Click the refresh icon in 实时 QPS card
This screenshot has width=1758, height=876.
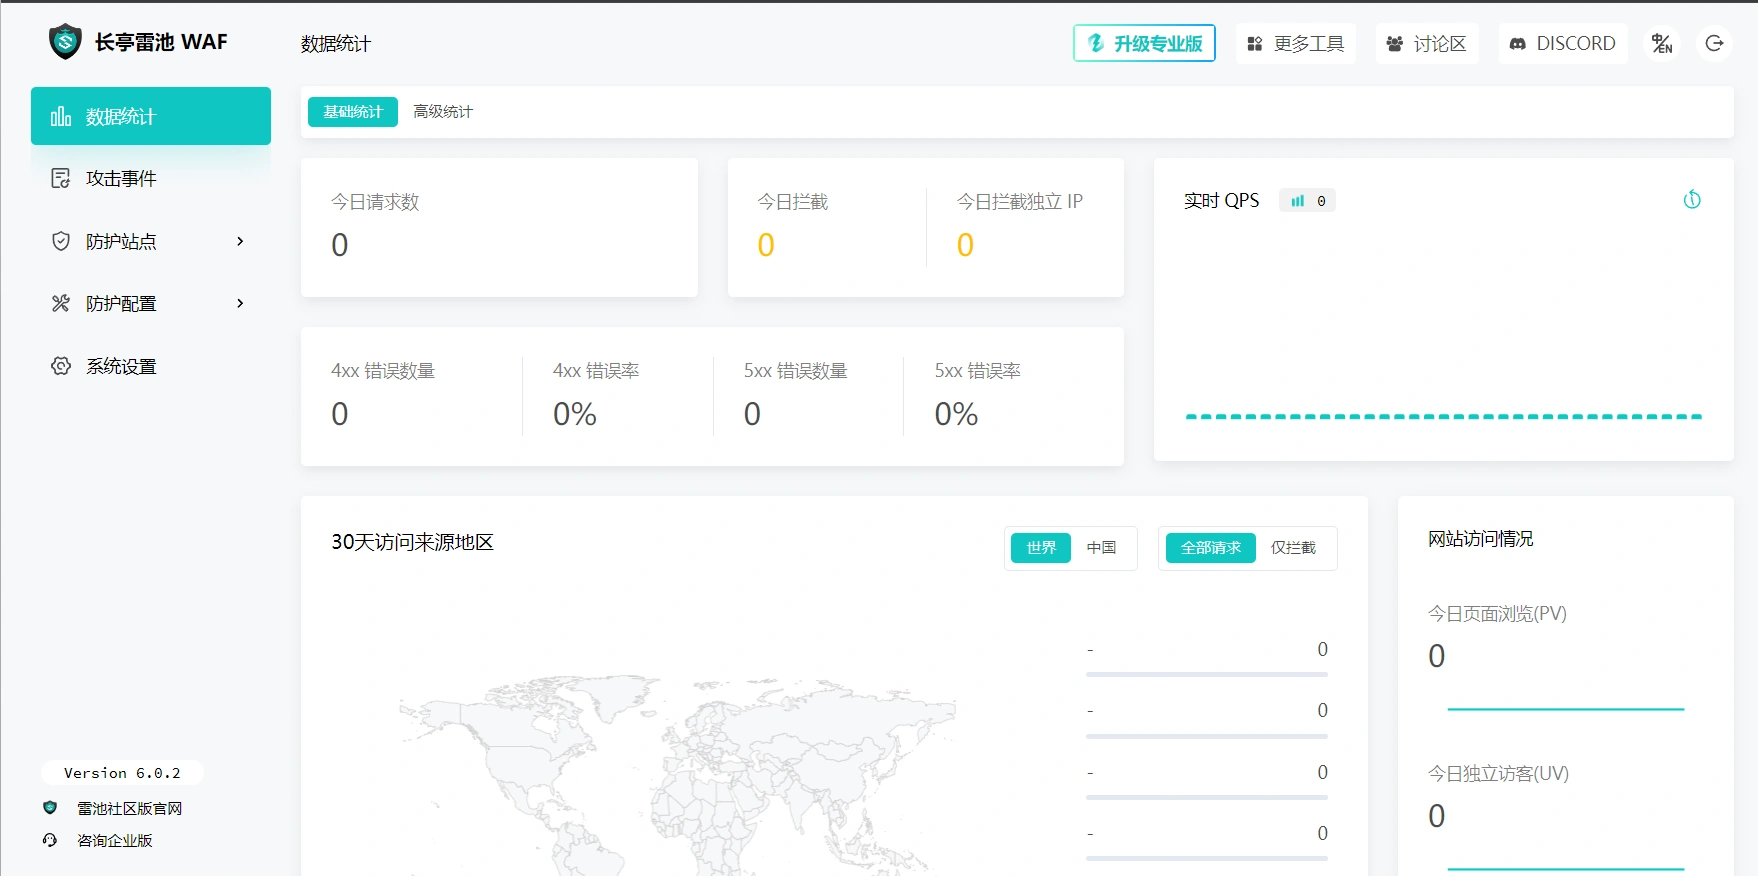pyautogui.click(x=1692, y=199)
